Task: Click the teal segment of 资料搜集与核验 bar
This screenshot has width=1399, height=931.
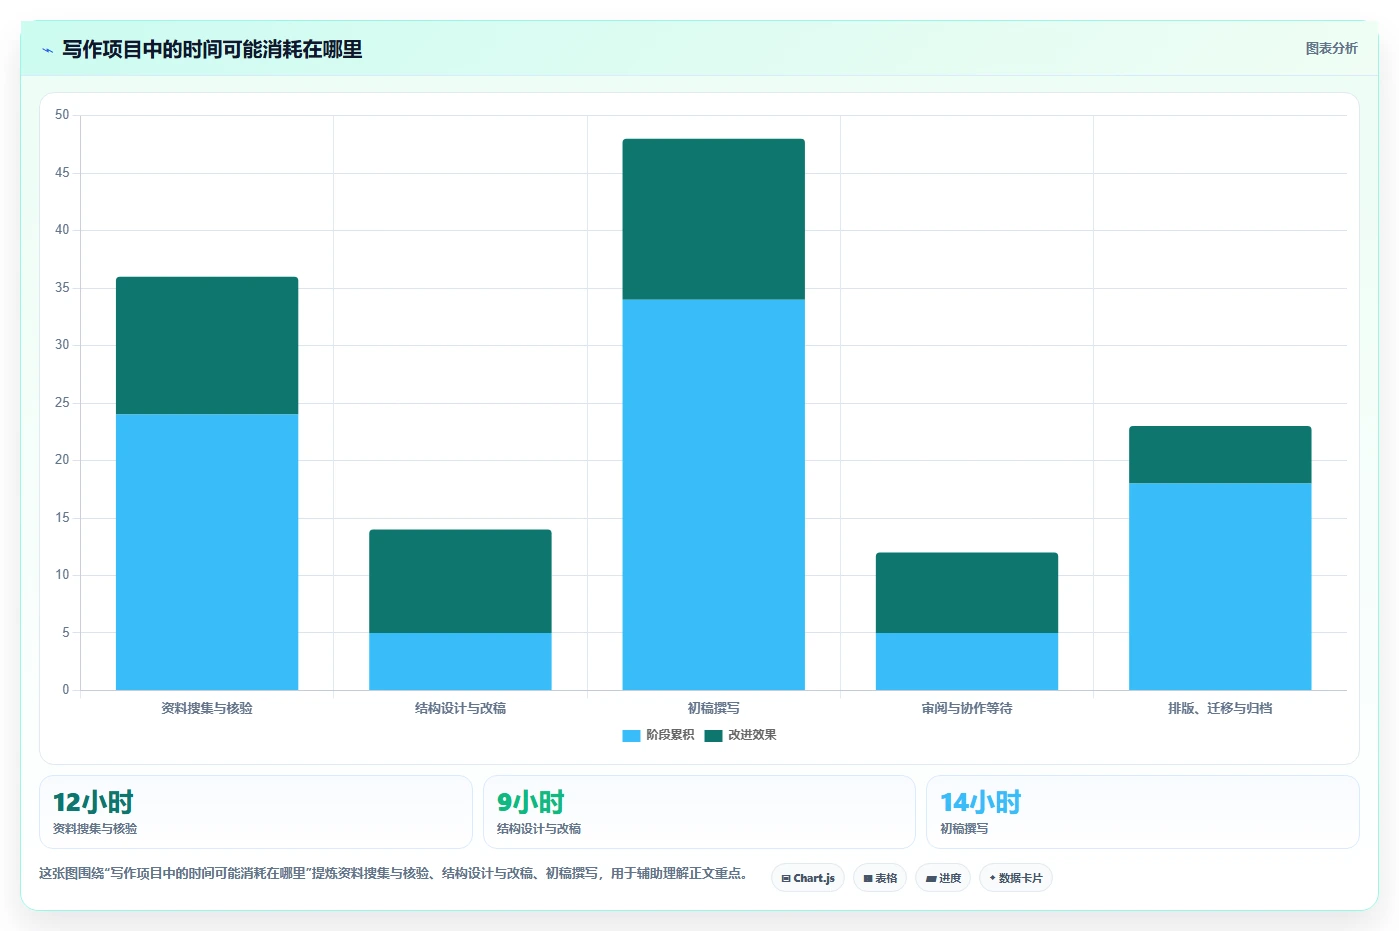Action: click(207, 345)
